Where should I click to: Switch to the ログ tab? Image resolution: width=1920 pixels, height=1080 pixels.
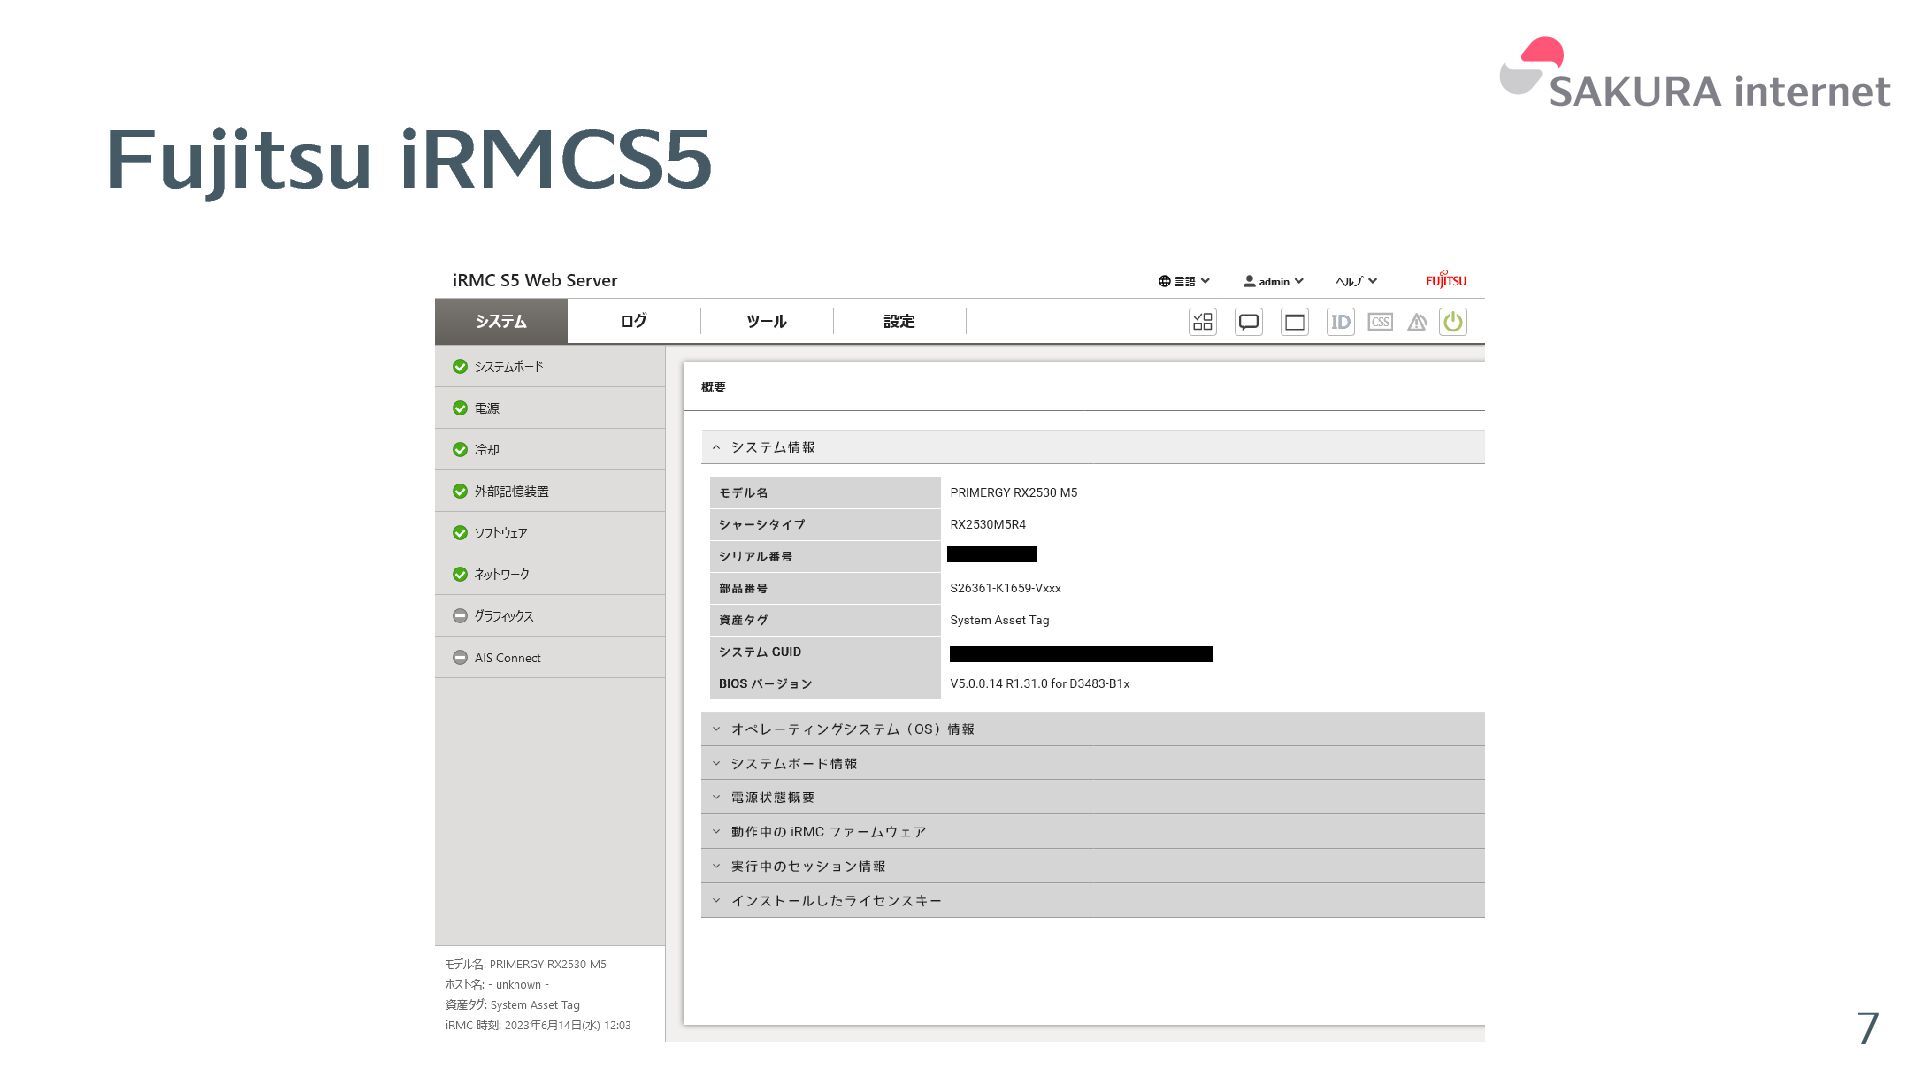click(633, 321)
